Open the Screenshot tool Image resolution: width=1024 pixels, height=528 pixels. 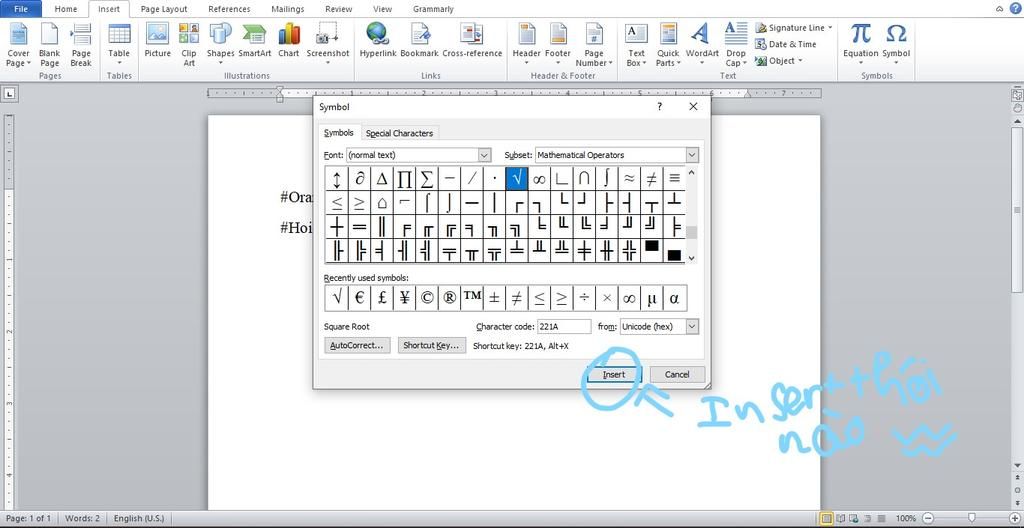[328, 44]
